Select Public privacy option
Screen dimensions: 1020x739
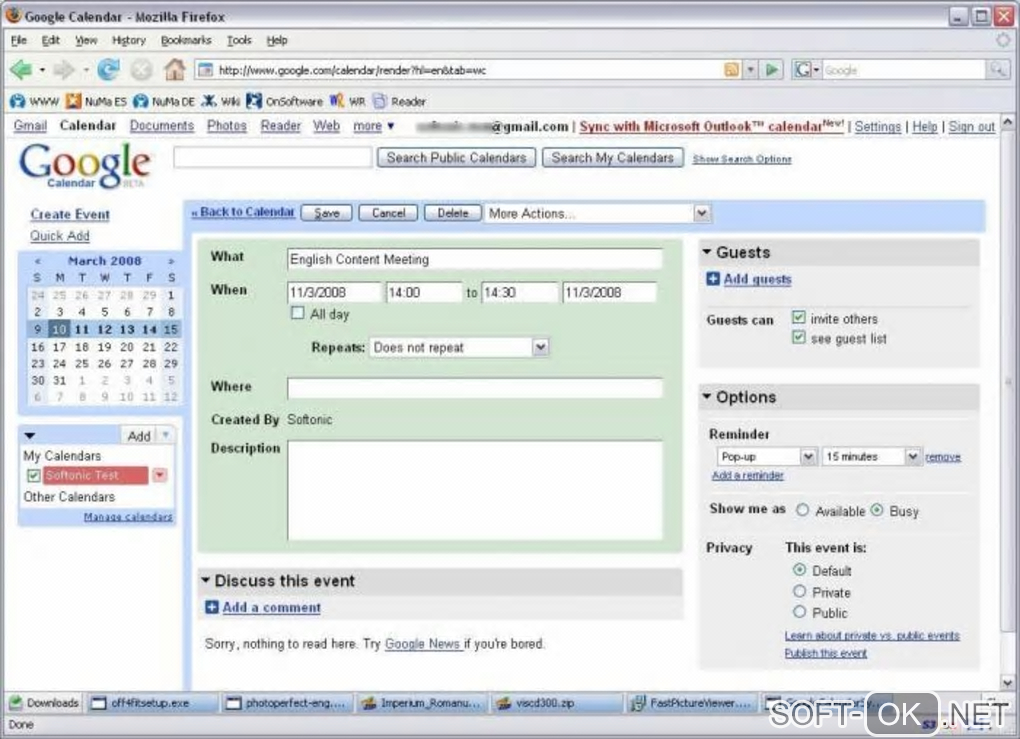pyautogui.click(x=799, y=612)
